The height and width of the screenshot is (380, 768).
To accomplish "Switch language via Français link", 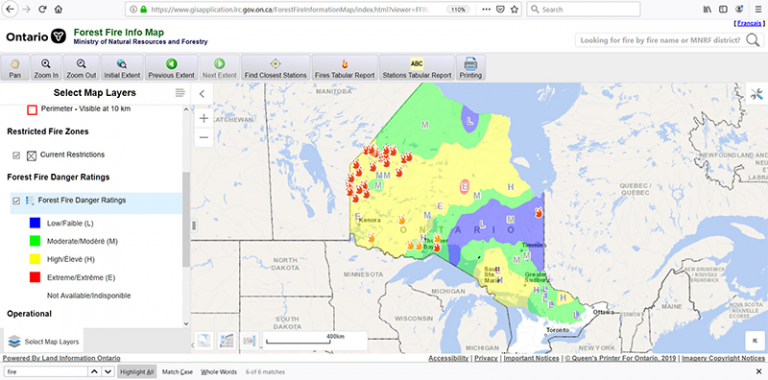I will [x=749, y=24].
